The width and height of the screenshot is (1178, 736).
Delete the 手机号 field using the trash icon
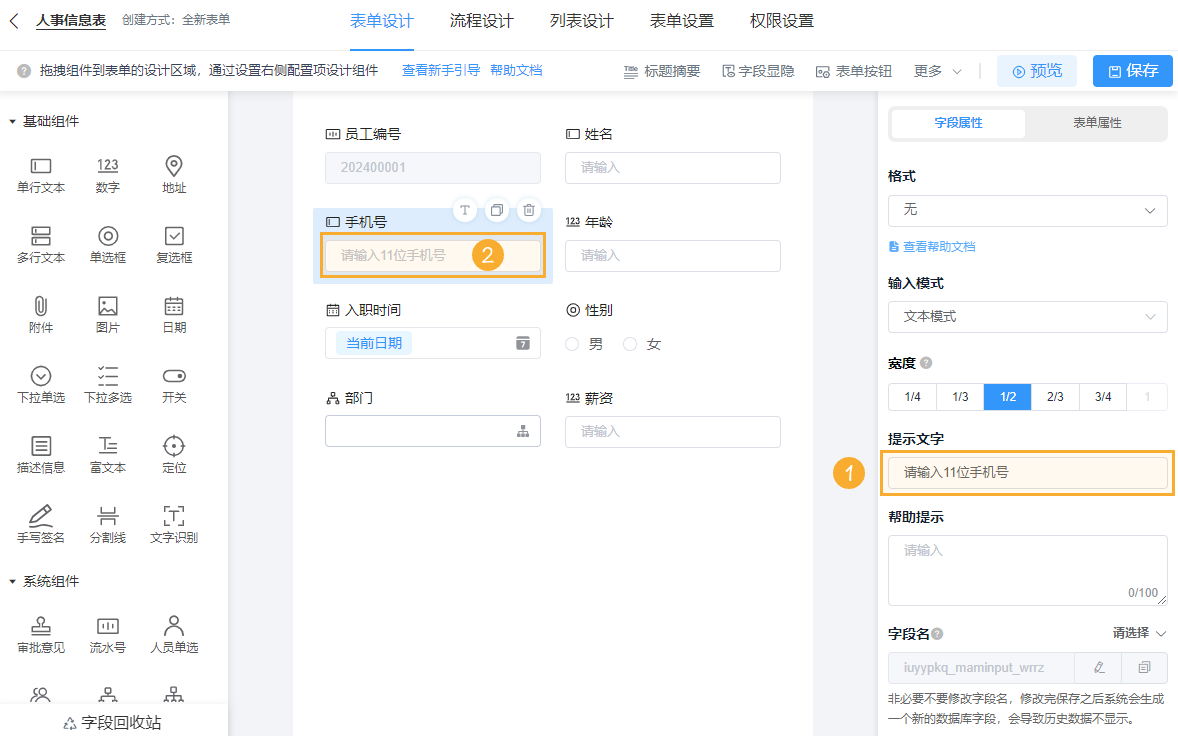point(528,210)
